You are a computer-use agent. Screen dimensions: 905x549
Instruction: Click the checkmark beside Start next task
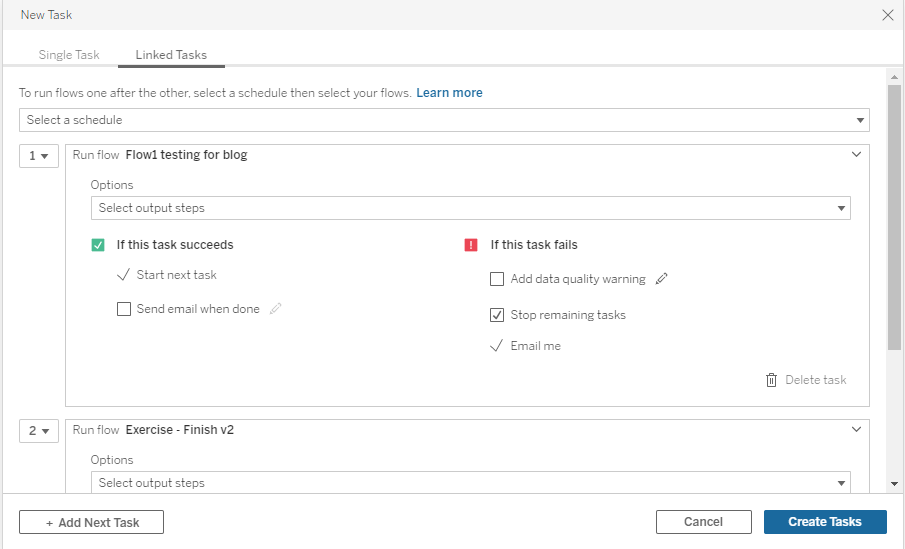tap(123, 275)
